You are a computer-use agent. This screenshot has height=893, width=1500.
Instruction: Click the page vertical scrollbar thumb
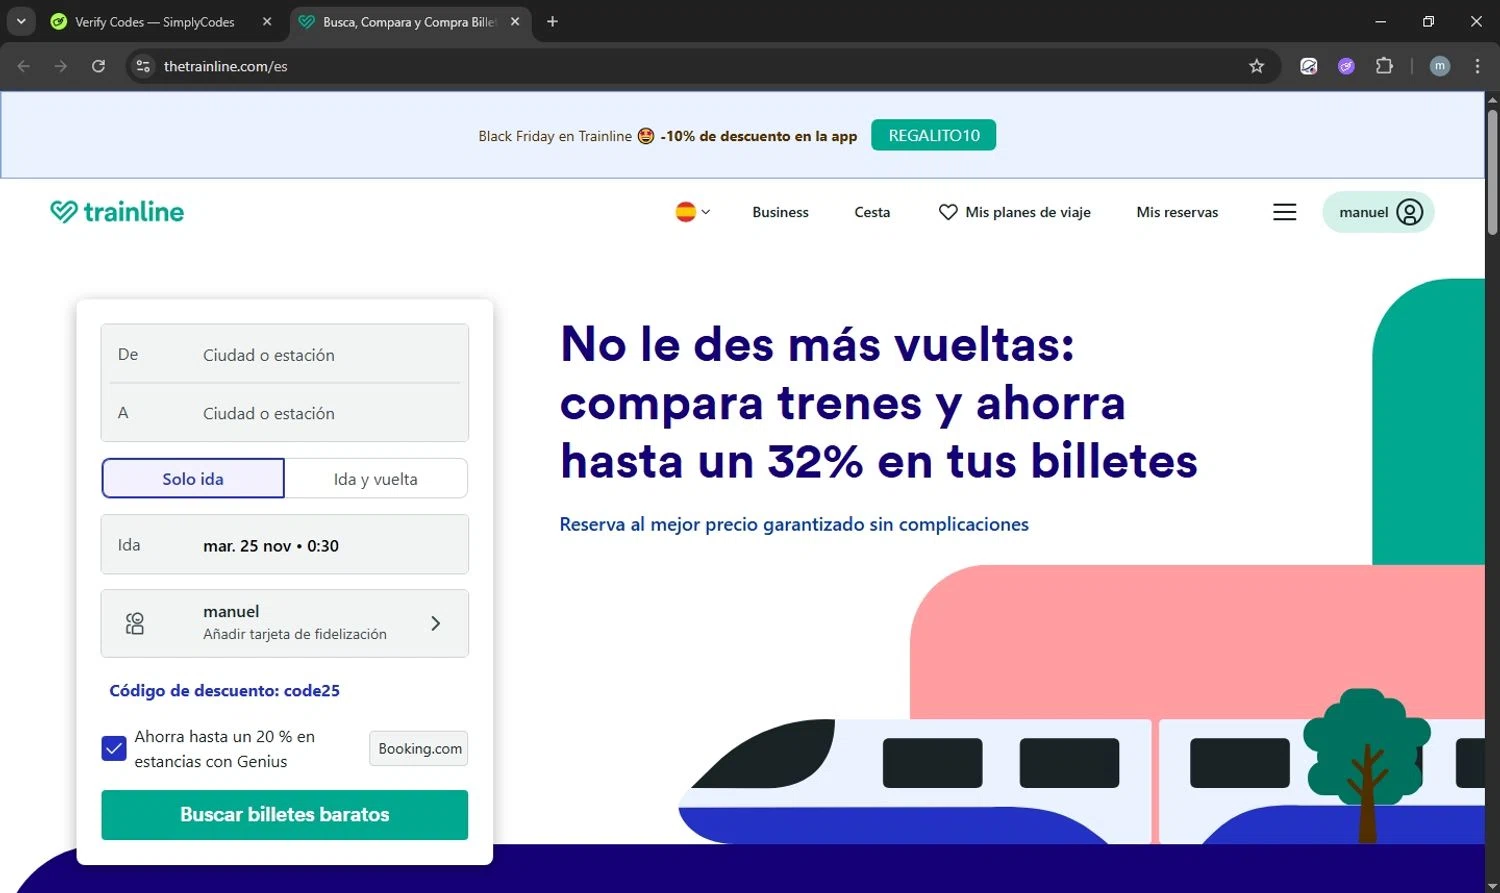1492,172
